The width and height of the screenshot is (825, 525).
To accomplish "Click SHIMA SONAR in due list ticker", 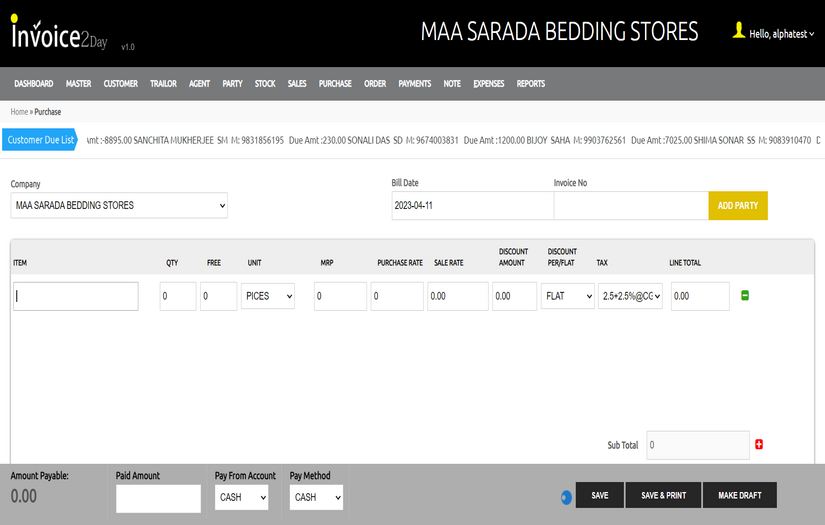I will (x=719, y=140).
